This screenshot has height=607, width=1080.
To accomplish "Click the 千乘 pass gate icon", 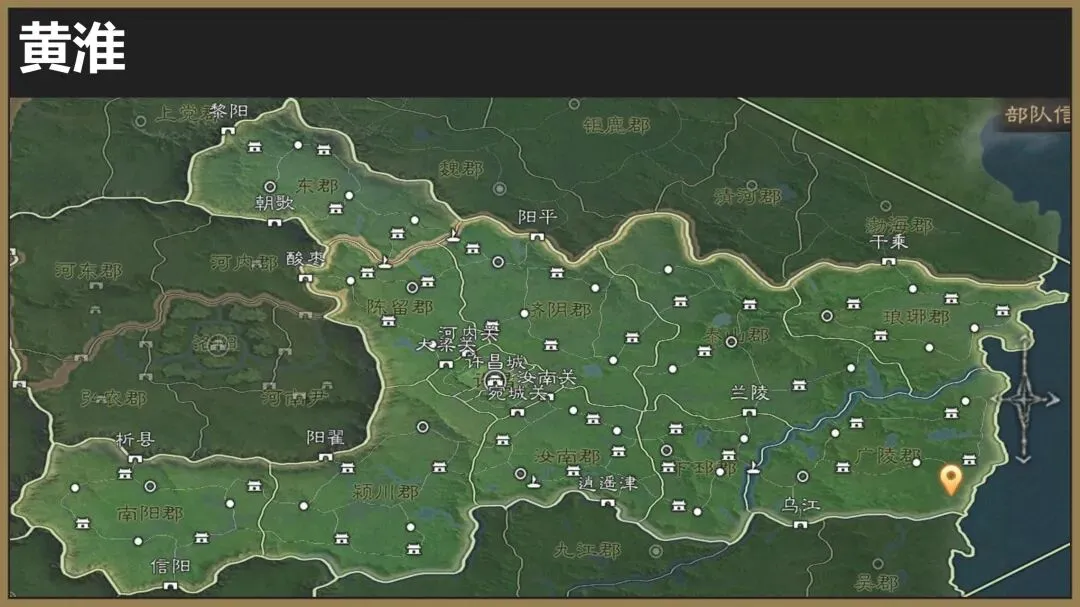I will pos(889,261).
